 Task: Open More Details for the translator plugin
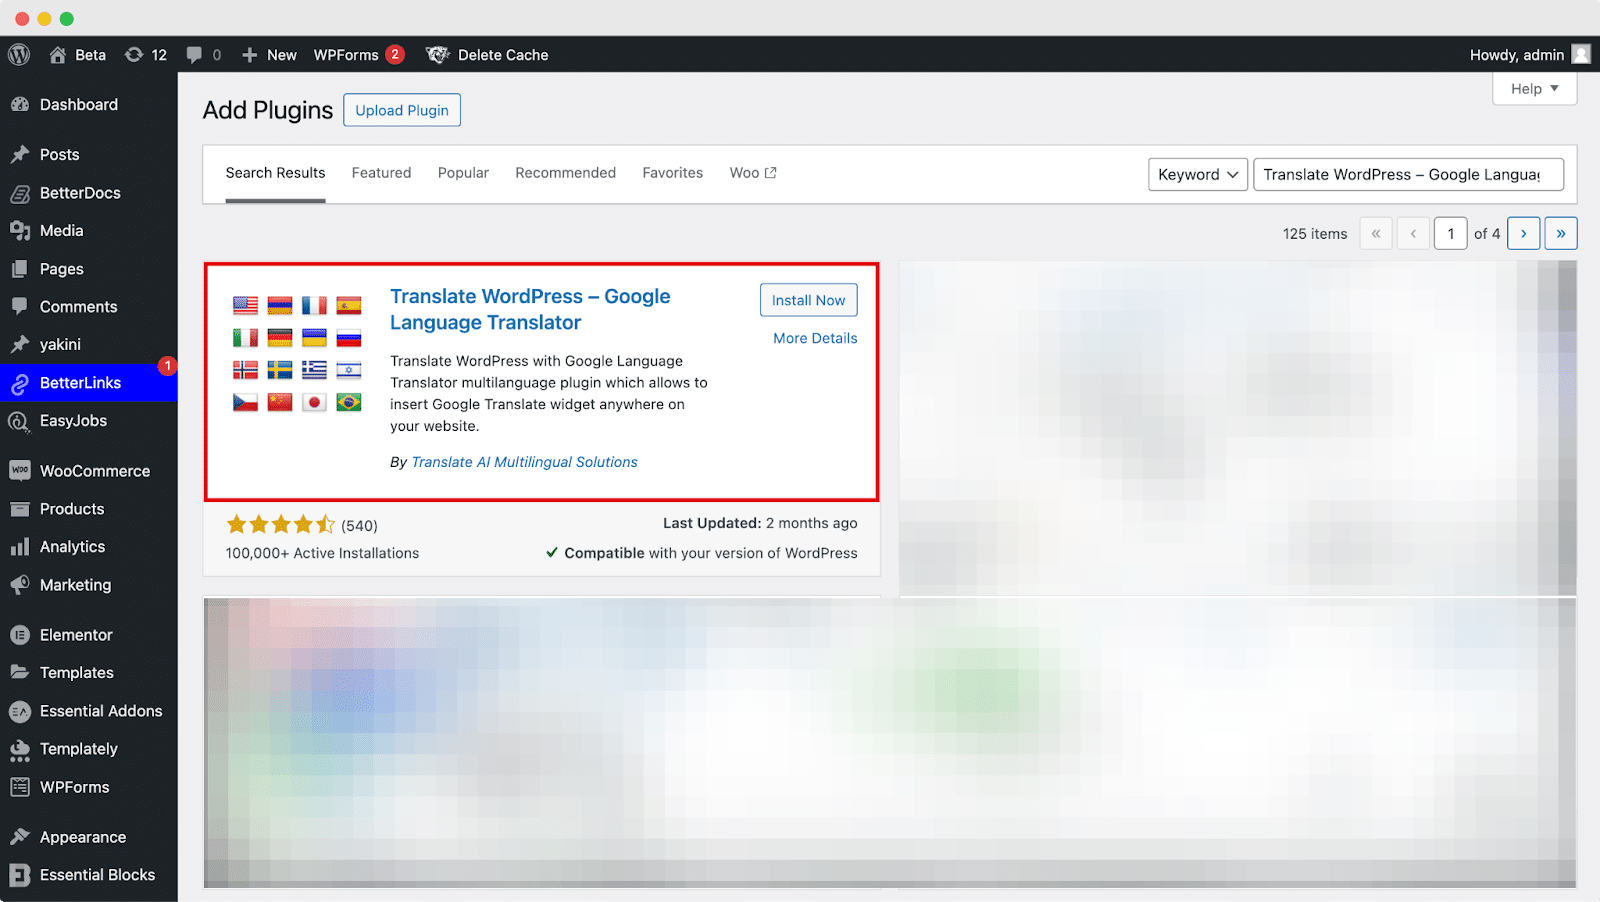pyautogui.click(x=815, y=338)
